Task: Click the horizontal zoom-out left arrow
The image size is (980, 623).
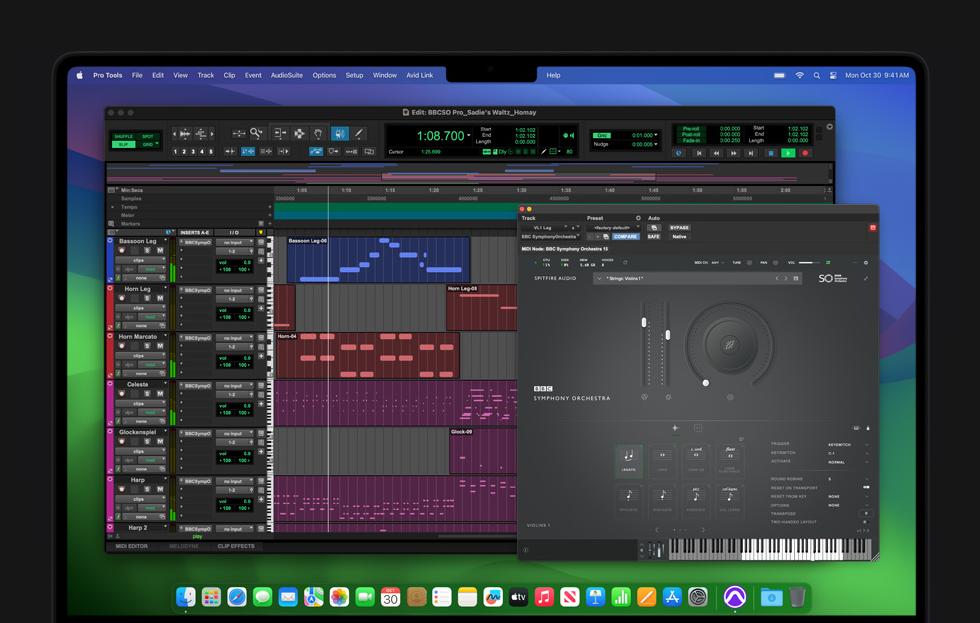Action: pyautogui.click(x=174, y=133)
